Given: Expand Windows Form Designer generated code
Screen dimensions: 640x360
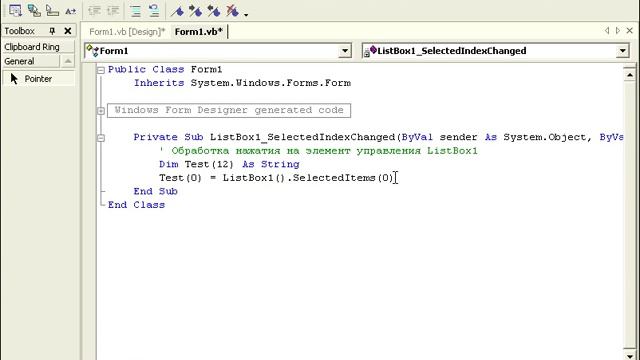Looking at the screenshot, I should coord(101,111).
